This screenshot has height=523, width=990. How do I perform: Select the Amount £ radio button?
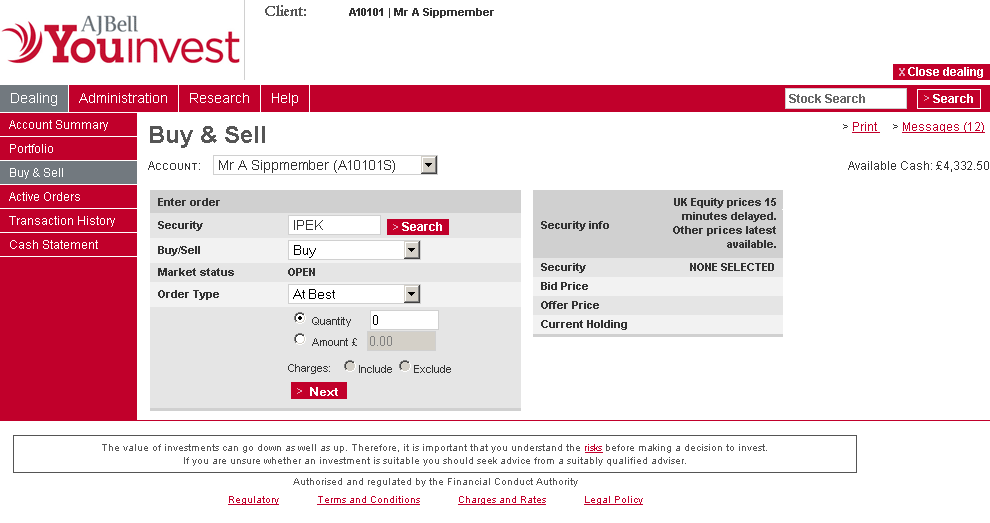(x=300, y=340)
